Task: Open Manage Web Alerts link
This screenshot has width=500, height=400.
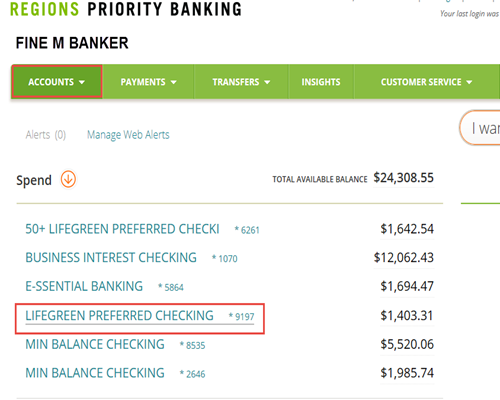Action: [x=128, y=135]
